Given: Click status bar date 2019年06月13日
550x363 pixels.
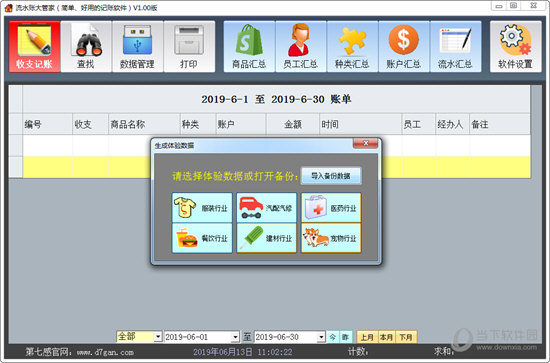Looking at the screenshot, I should [x=223, y=352].
